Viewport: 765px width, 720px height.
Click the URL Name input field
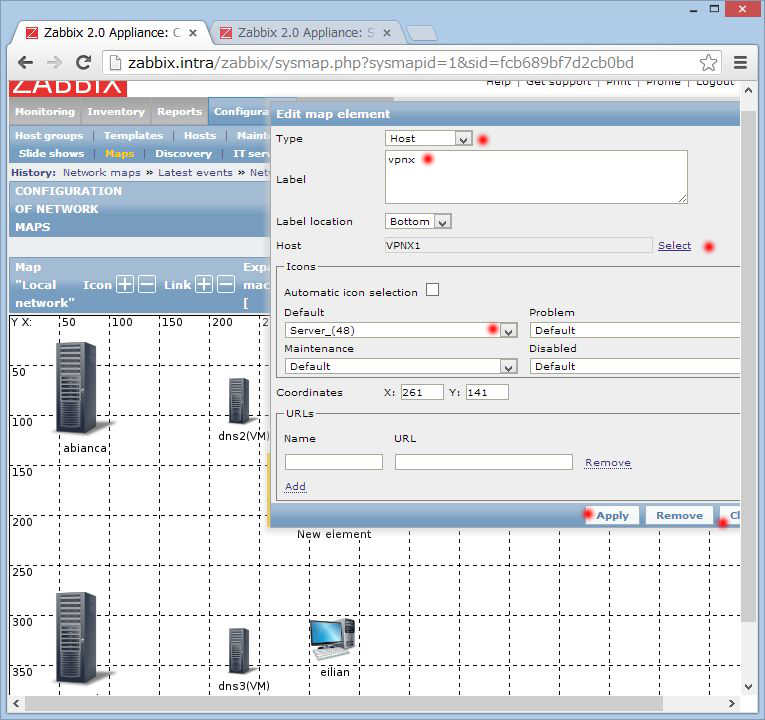point(334,462)
